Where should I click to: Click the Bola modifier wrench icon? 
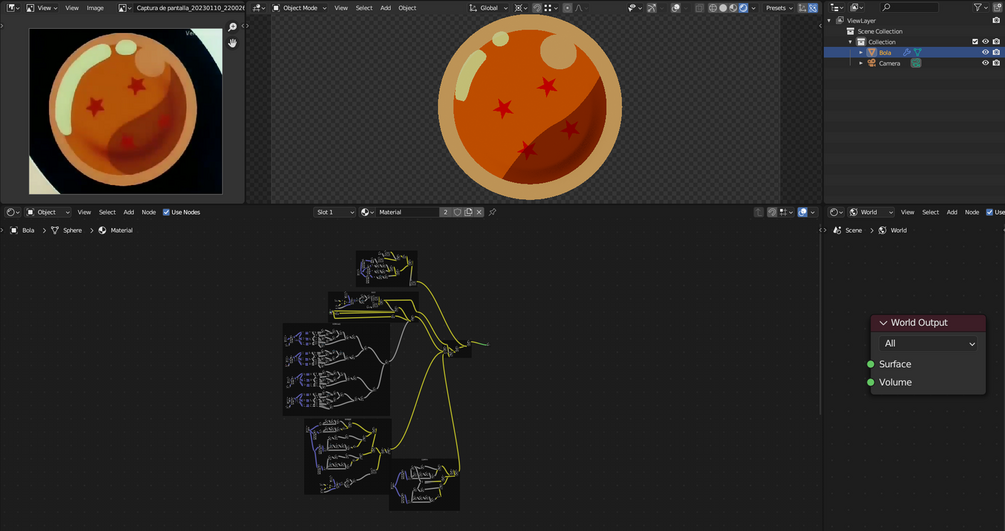click(x=907, y=53)
